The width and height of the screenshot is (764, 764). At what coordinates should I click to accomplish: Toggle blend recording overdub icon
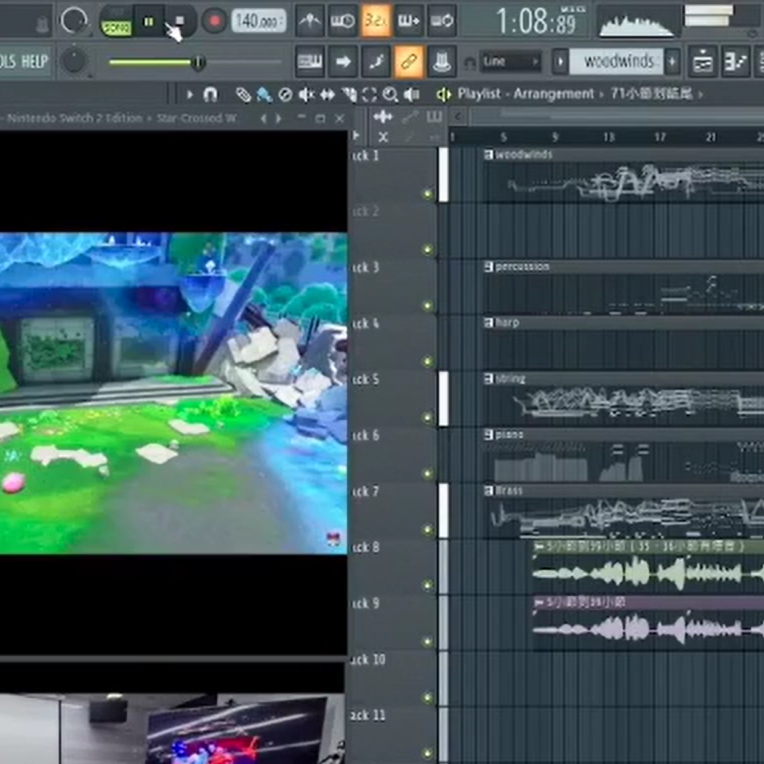point(409,20)
